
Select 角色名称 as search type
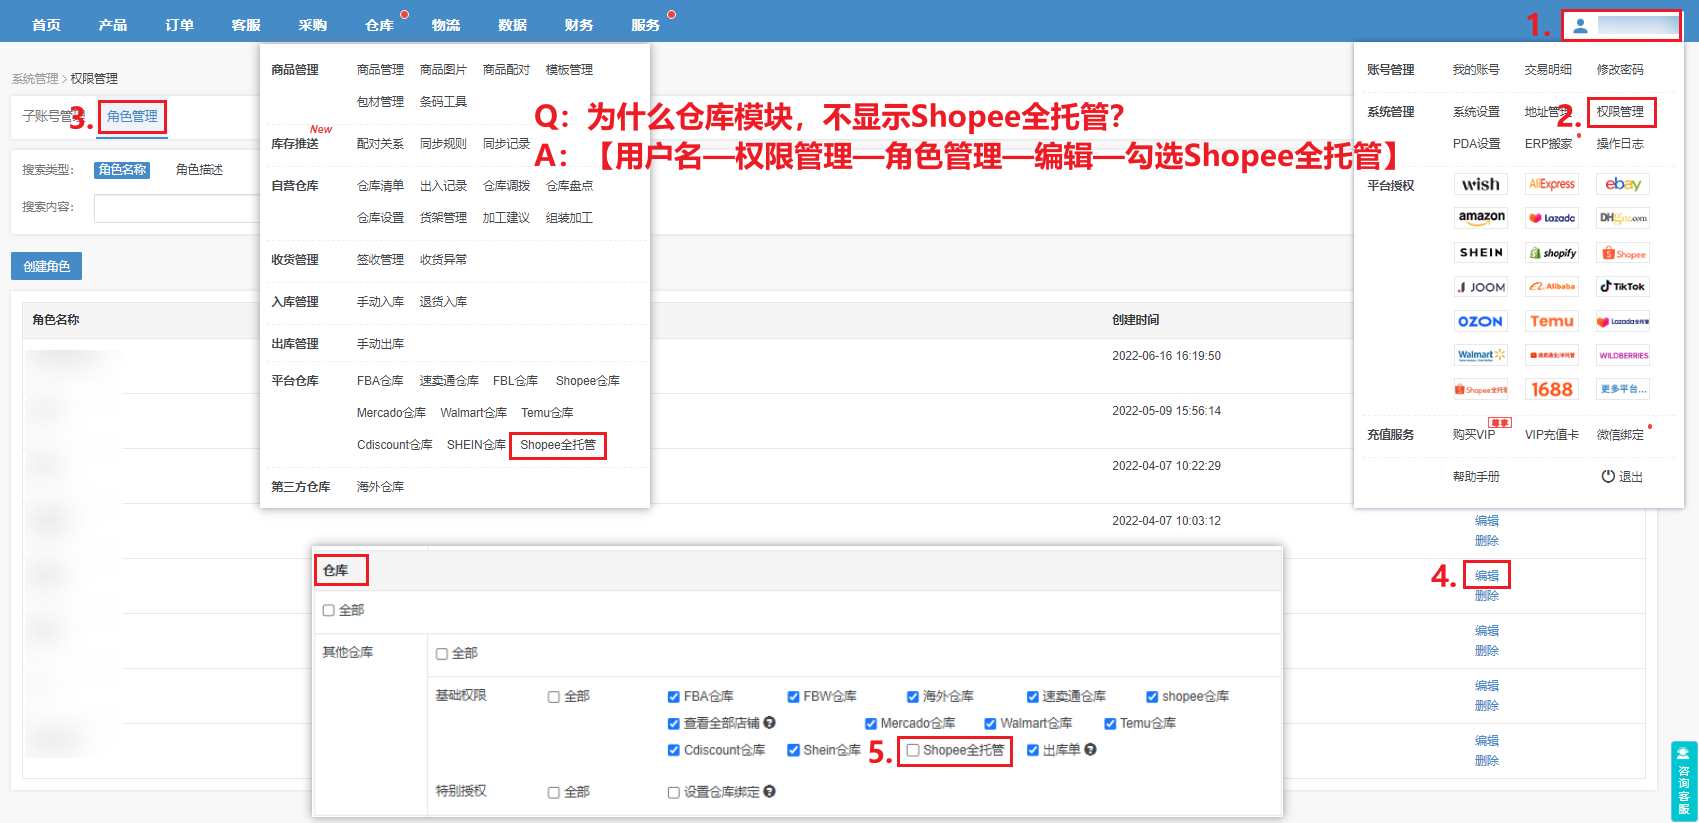pyautogui.click(x=122, y=170)
